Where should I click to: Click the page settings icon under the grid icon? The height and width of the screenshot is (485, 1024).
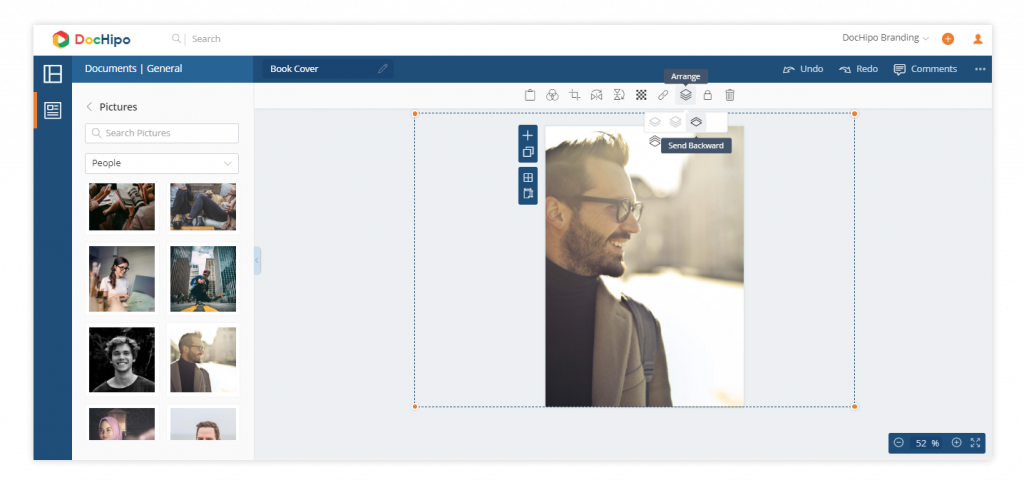[528, 193]
